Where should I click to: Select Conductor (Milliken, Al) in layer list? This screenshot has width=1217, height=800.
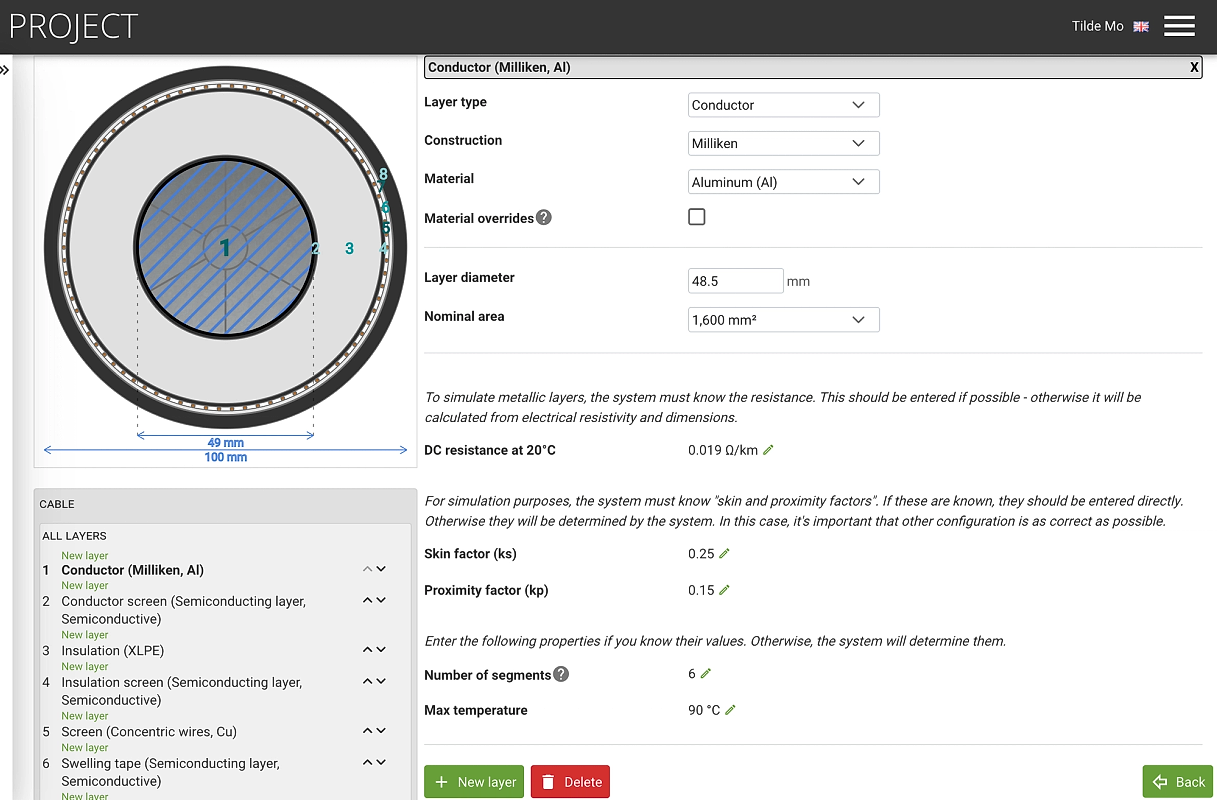click(132, 570)
